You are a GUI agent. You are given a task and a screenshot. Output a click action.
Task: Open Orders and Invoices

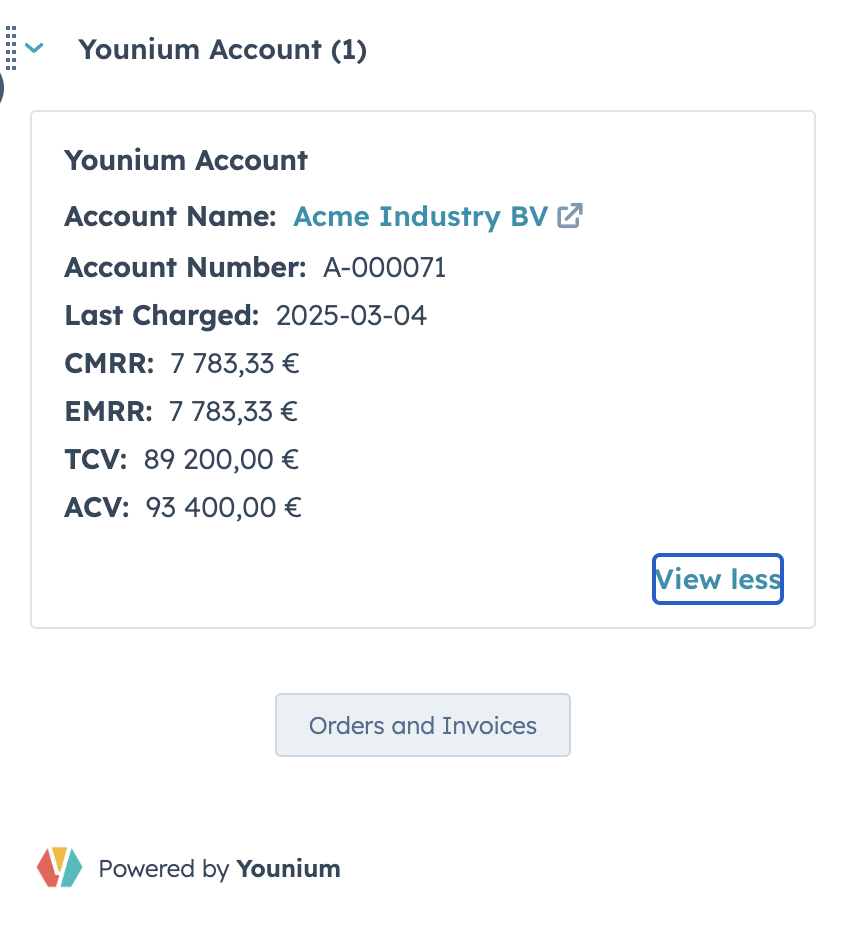(423, 725)
